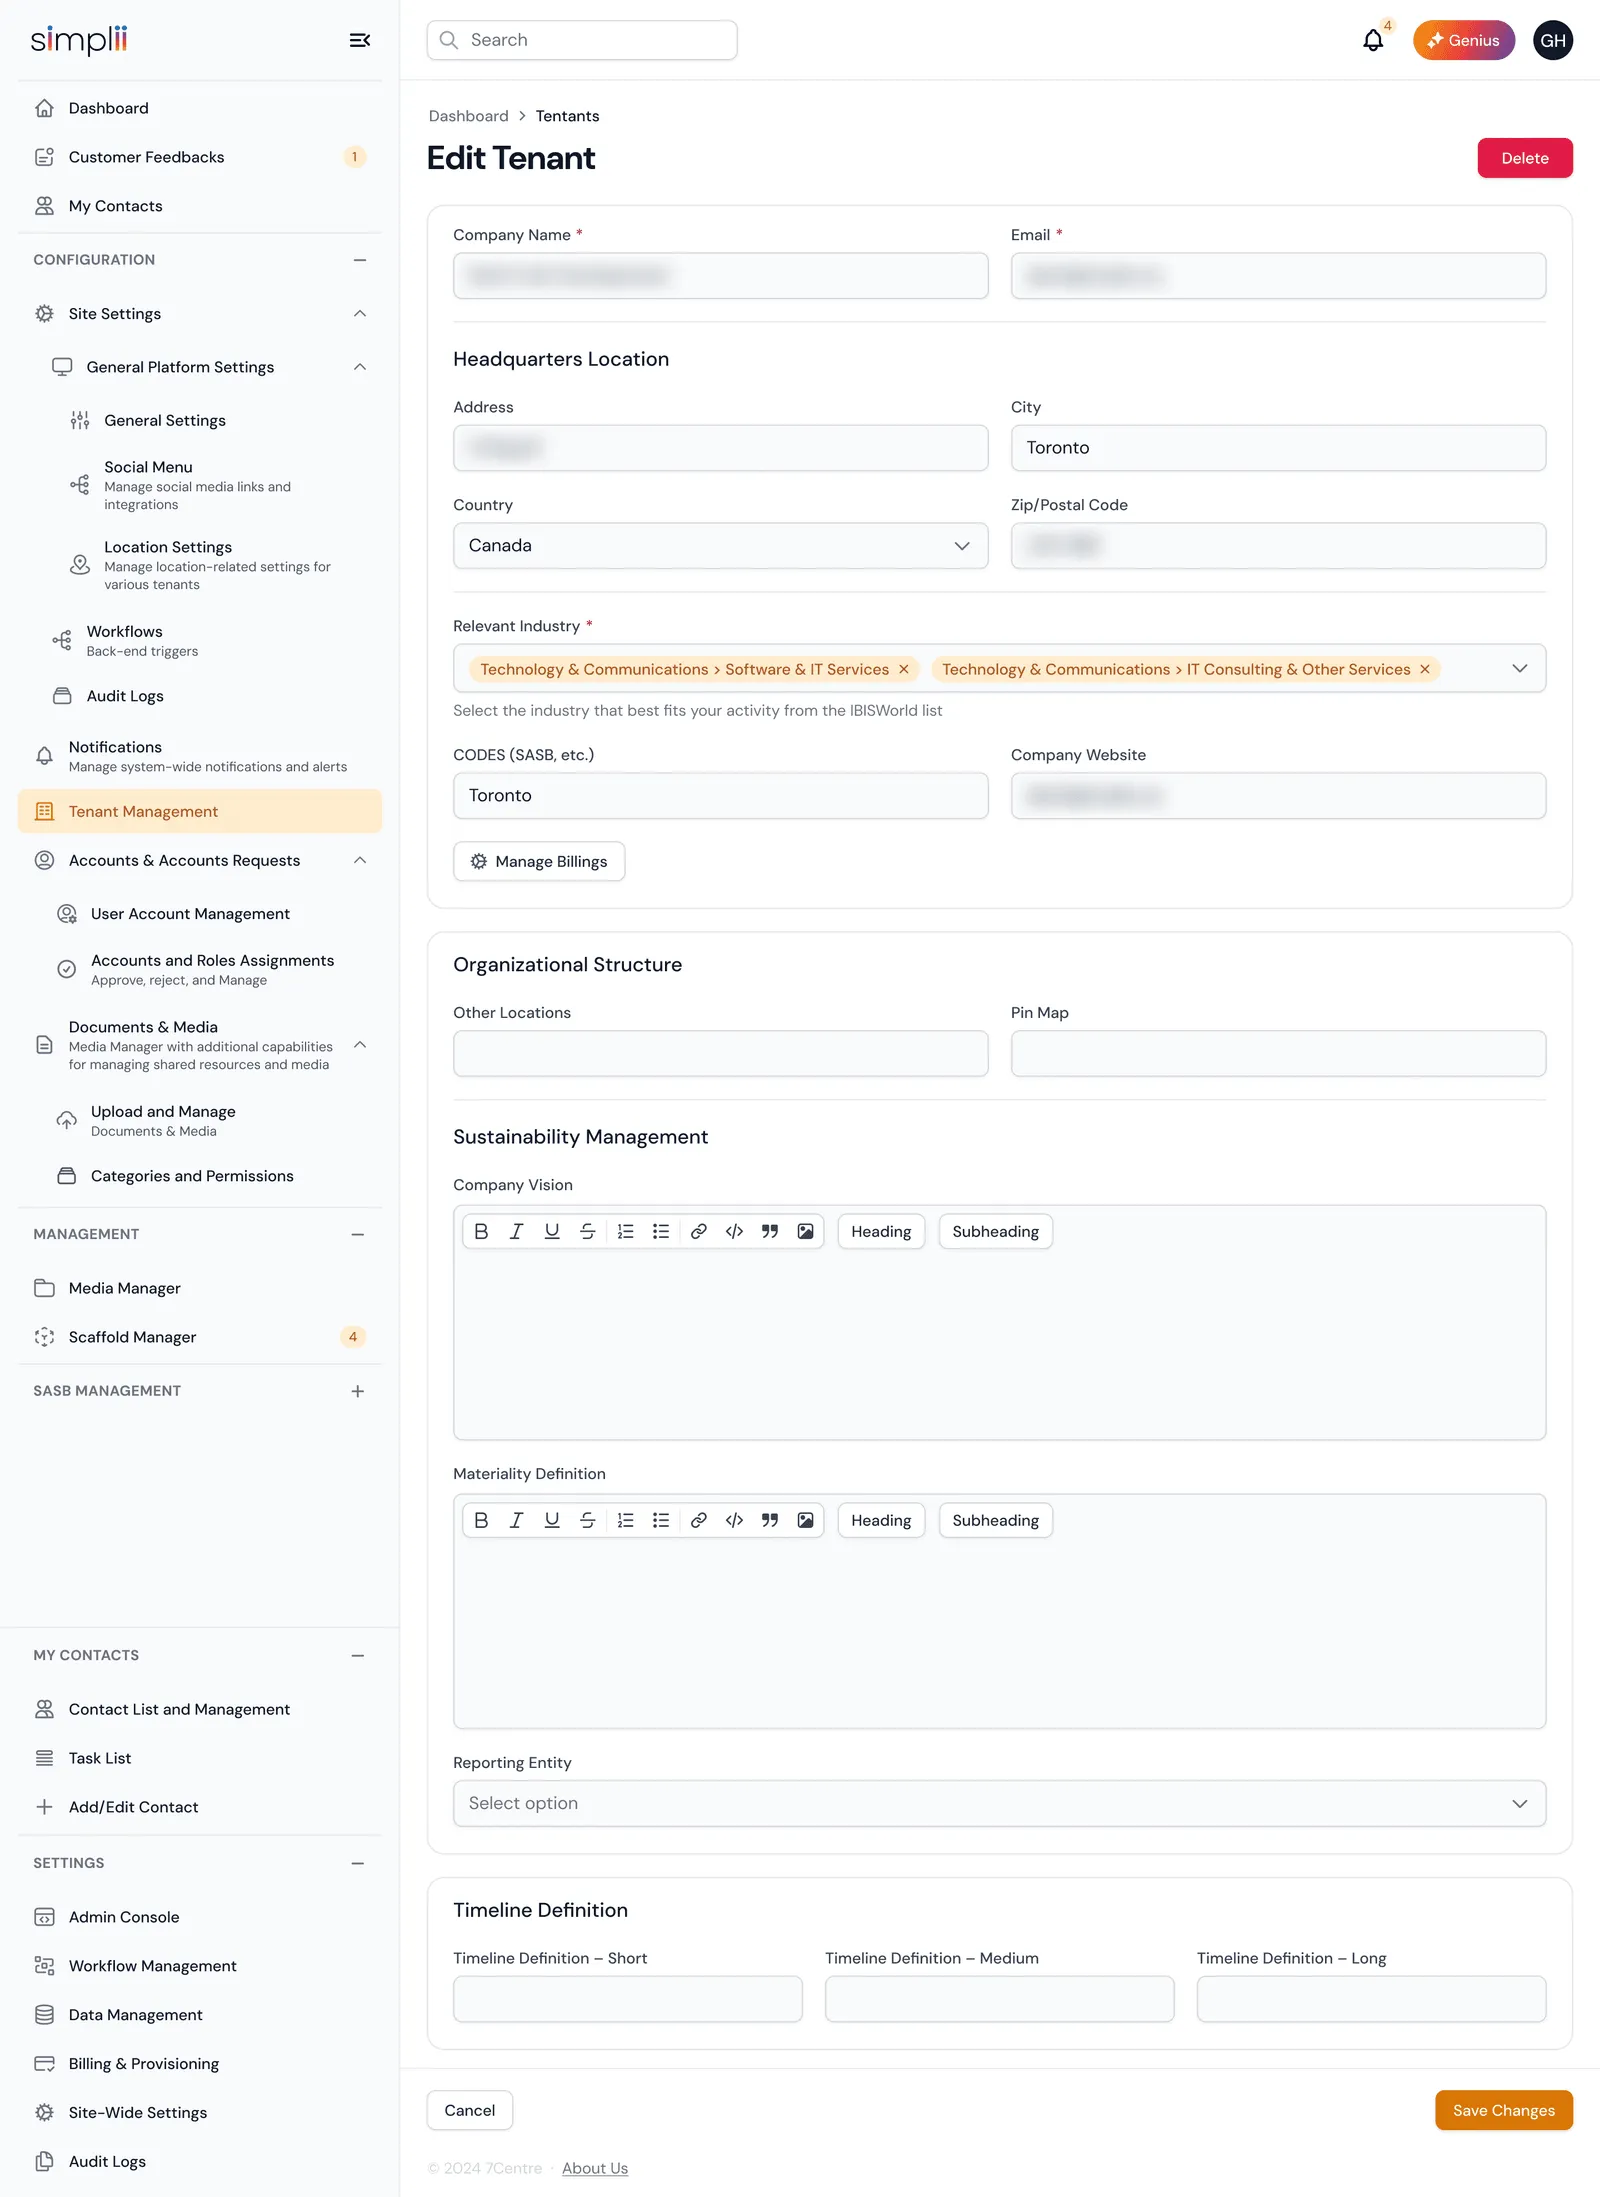Click the Dashboard breadcrumb link
Screen dimensions: 1600x2197
tap(468, 116)
